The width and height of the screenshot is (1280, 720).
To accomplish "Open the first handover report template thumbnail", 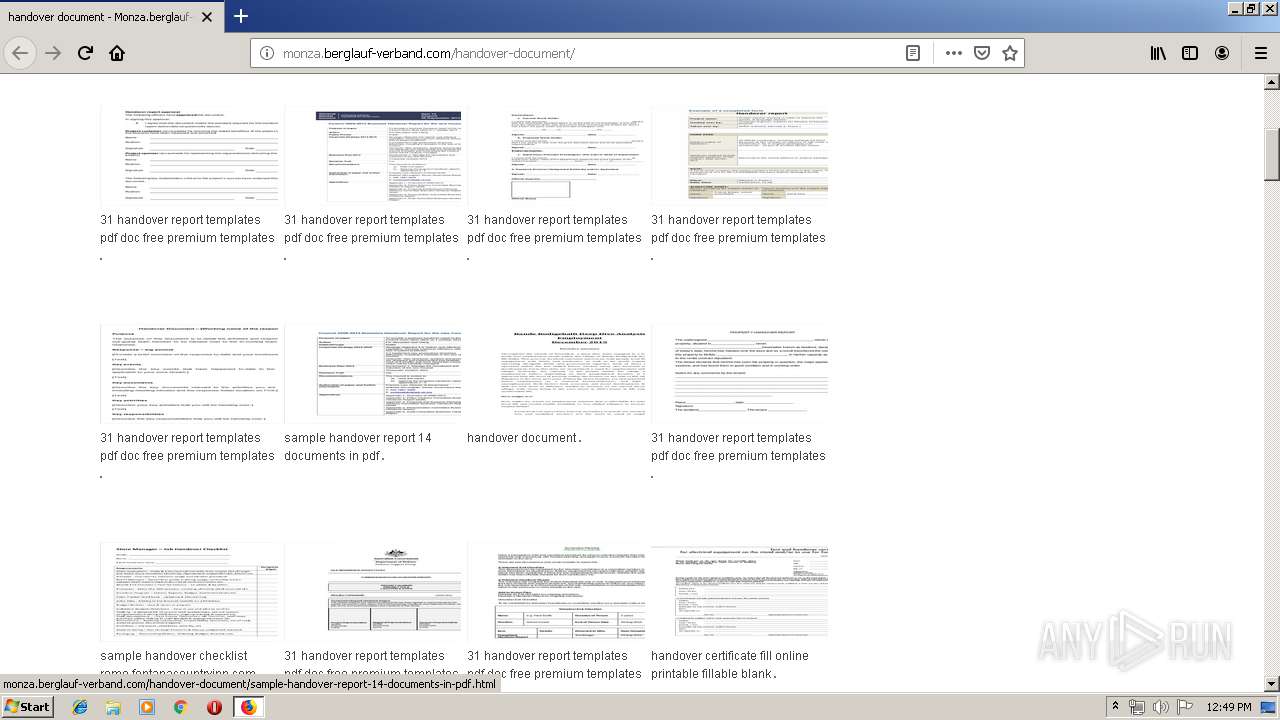I will click(x=189, y=156).
